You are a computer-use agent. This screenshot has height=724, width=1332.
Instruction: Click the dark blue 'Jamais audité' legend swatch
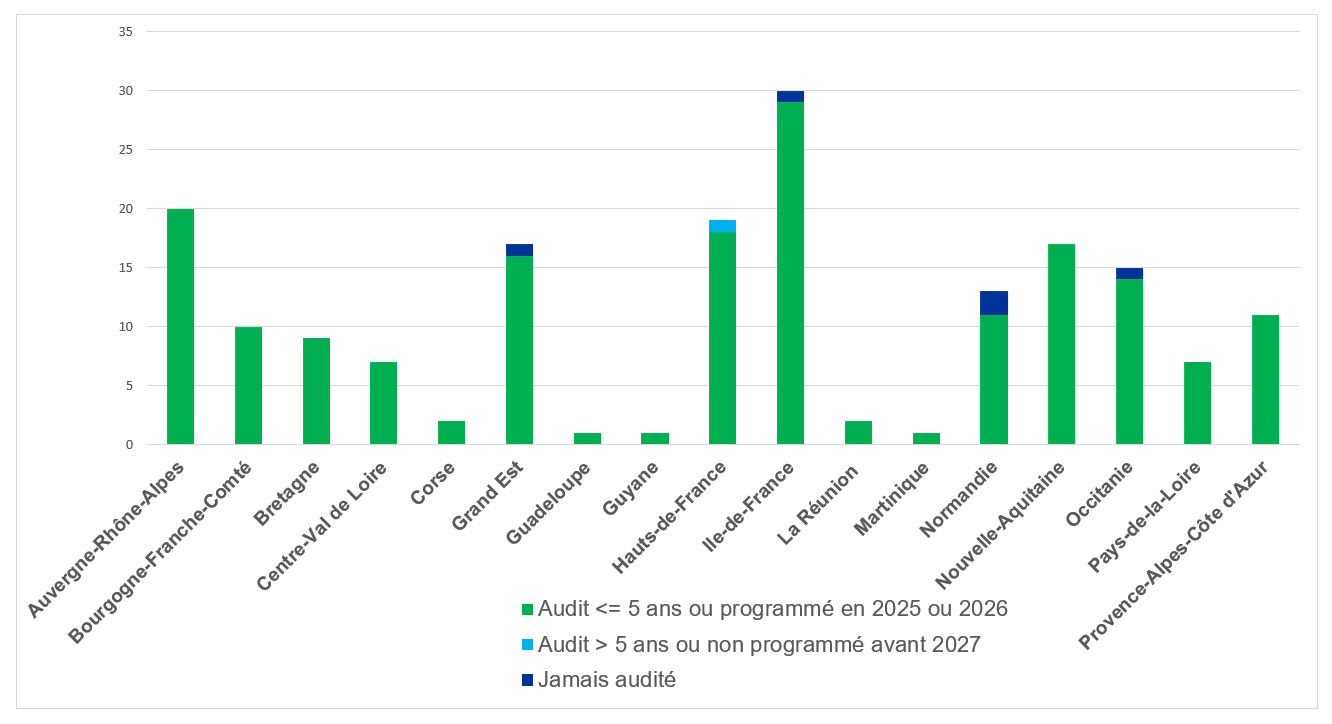pyautogui.click(x=528, y=681)
